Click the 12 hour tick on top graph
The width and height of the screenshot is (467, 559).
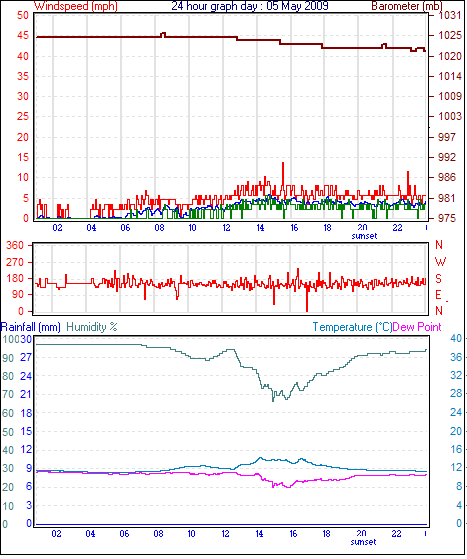(226, 227)
